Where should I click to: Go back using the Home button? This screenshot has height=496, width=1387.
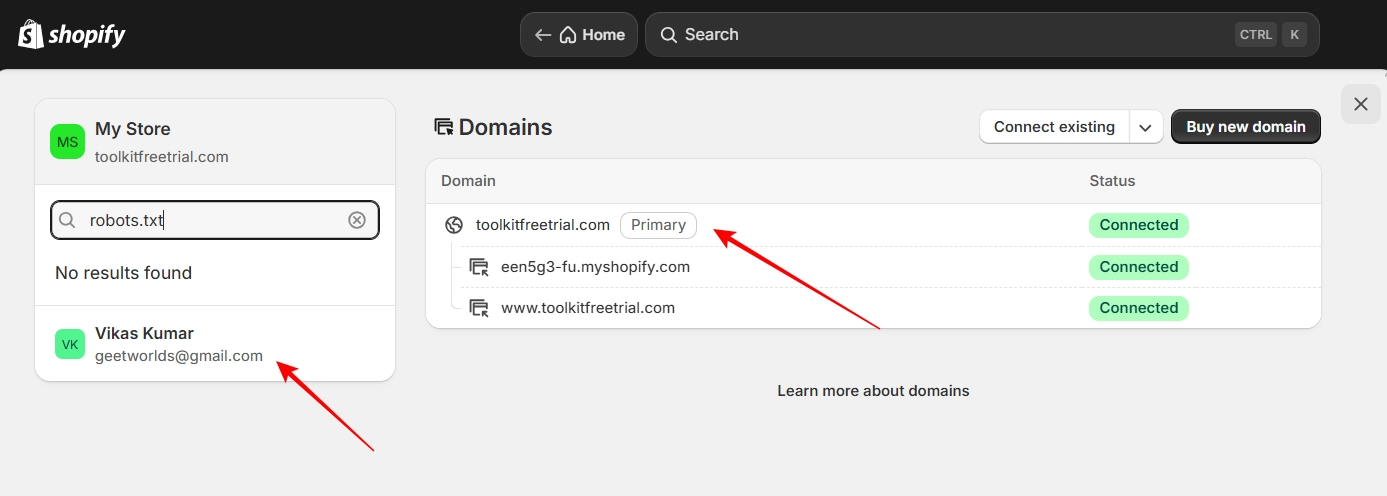coord(579,35)
